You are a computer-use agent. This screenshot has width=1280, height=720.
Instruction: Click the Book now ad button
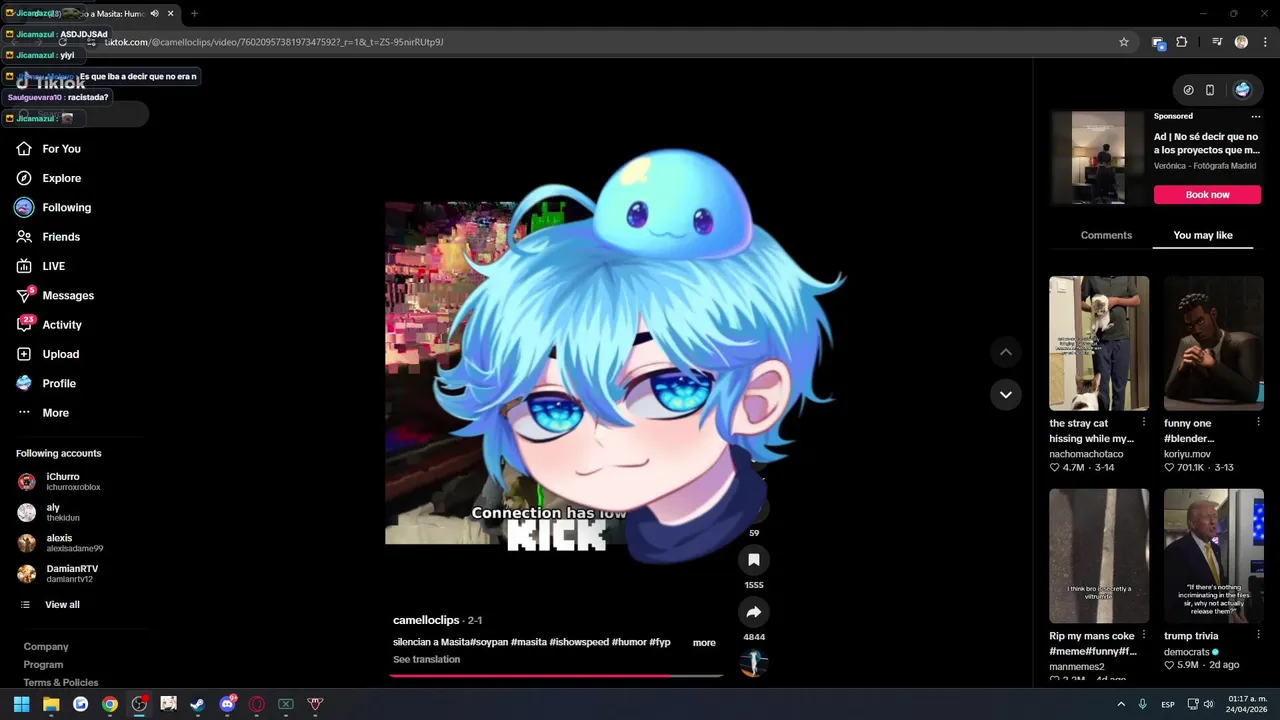pos(1207,195)
